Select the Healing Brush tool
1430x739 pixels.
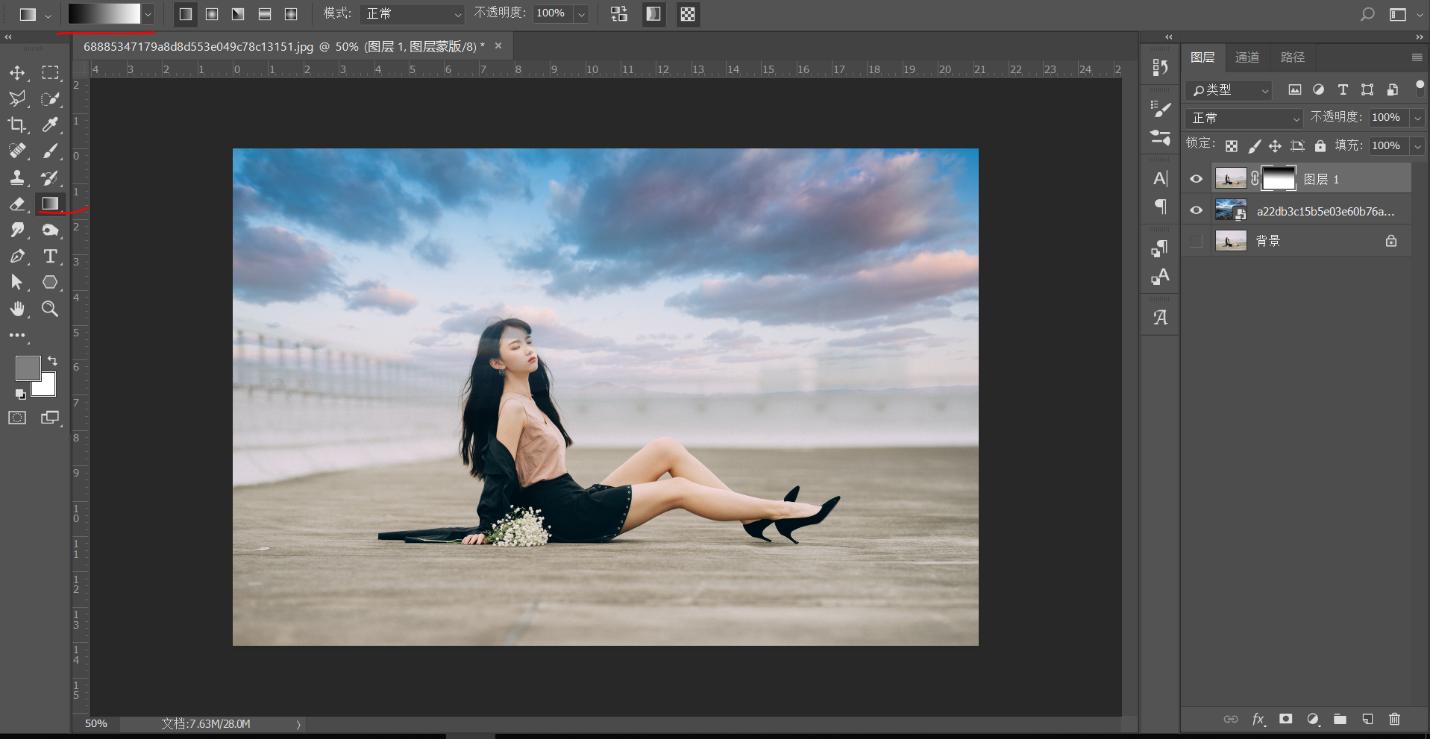tap(18, 150)
